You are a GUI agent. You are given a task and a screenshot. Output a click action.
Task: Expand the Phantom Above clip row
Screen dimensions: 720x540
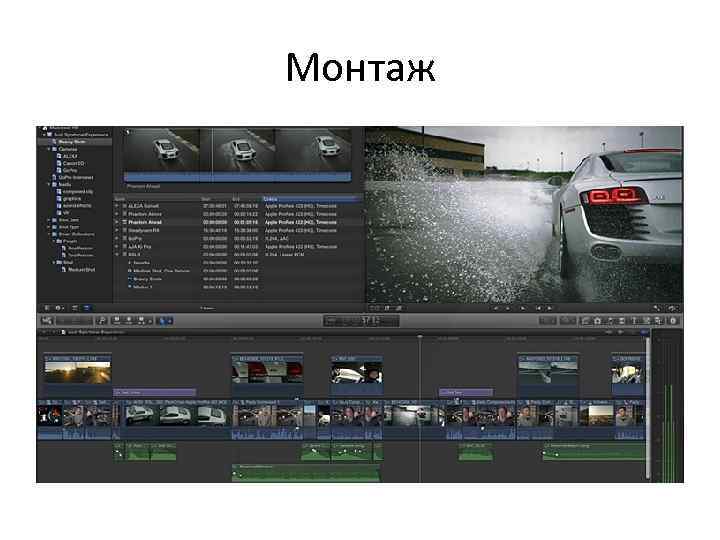tap(118, 214)
